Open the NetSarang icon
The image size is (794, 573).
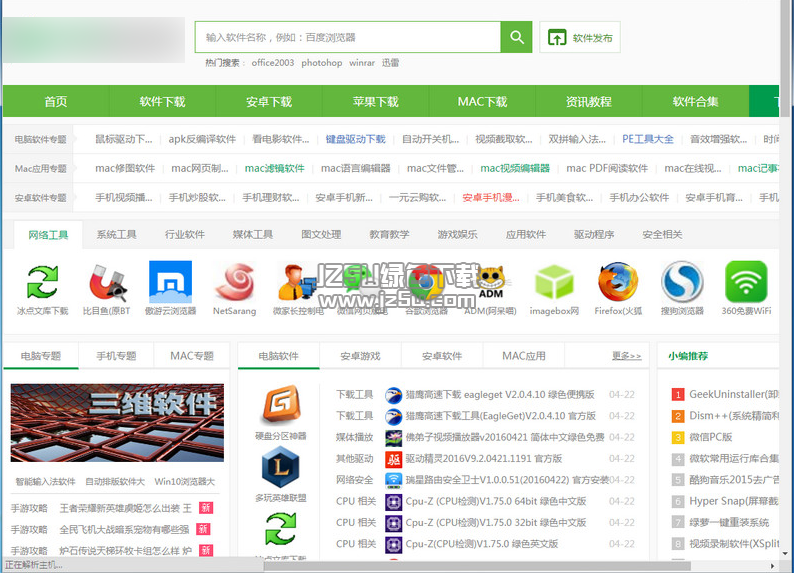pos(234,282)
